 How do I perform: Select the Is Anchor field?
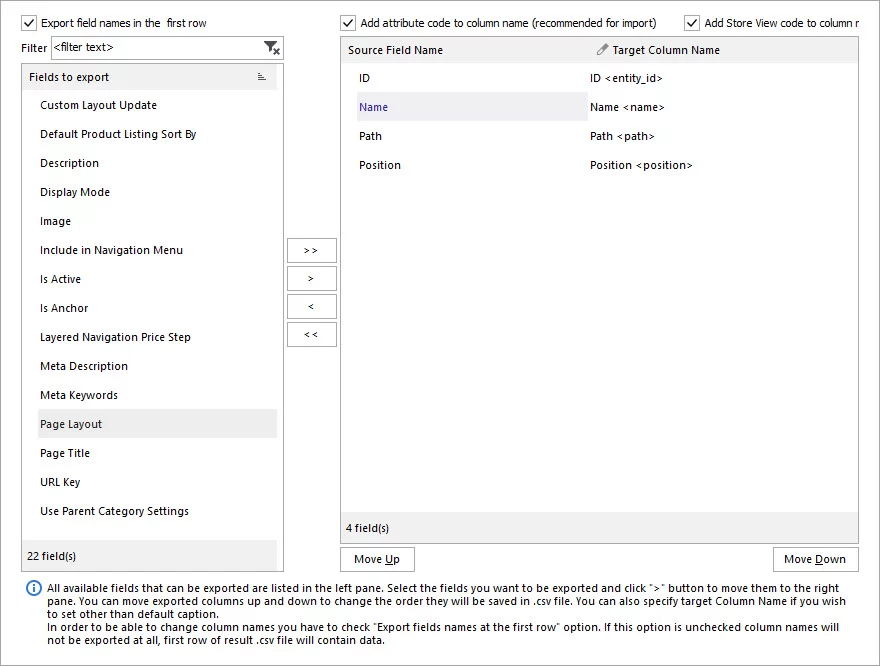coord(157,308)
